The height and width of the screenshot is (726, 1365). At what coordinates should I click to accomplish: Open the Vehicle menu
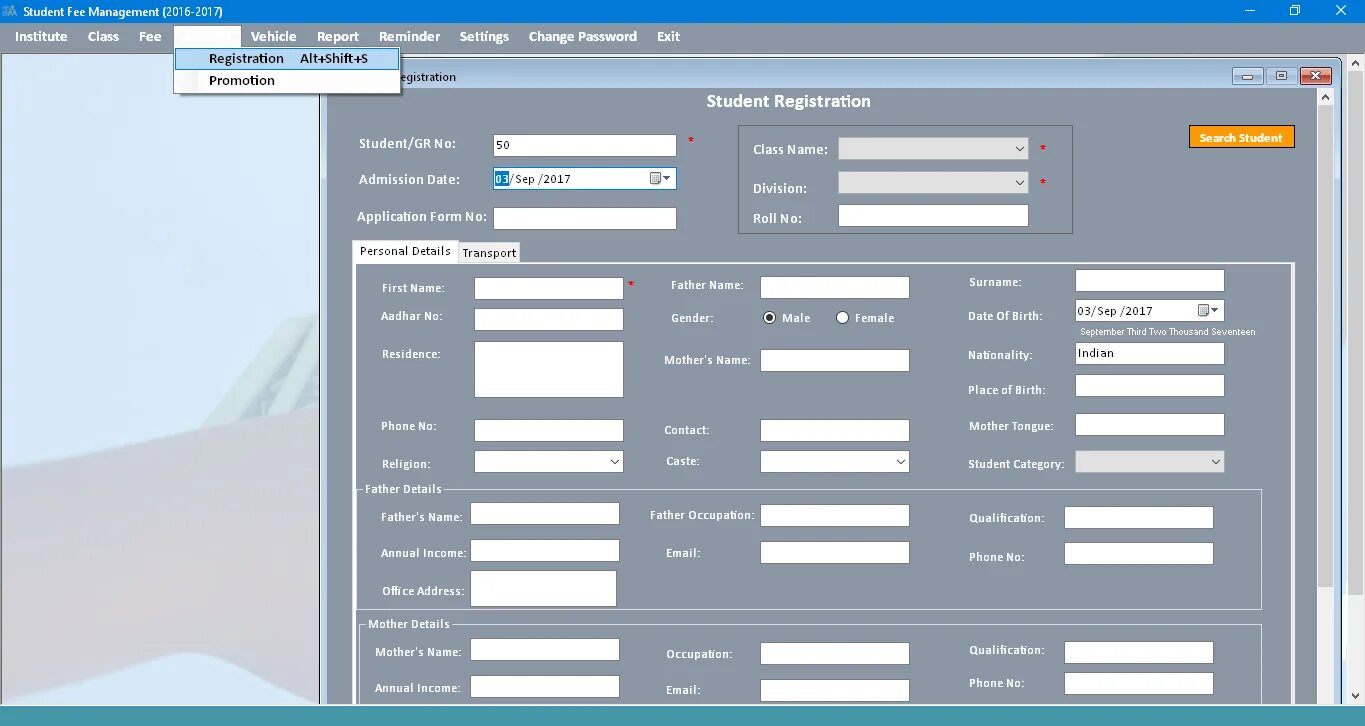pyautogui.click(x=273, y=36)
